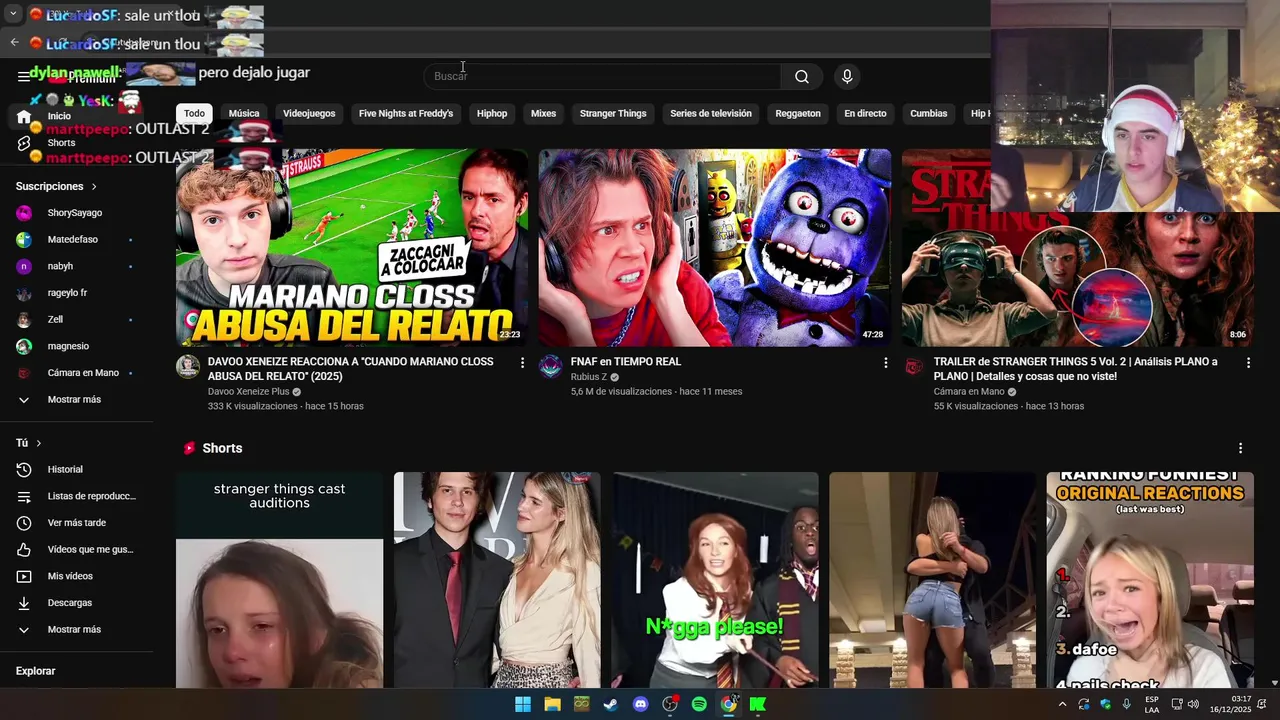Image resolution: width=1280 pixels, height=720 pixels.
Task: Select the Stranger Things filter chip
Action: (x=613, y=113)
